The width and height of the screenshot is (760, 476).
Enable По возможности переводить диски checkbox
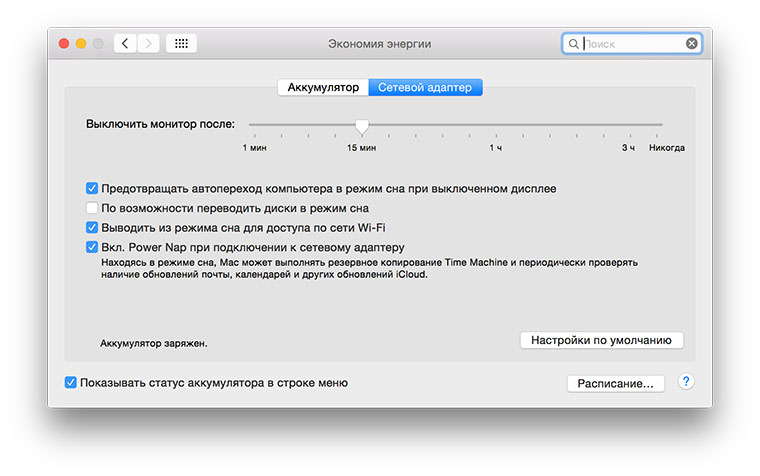pyautogui.click(x=92, y=208)
